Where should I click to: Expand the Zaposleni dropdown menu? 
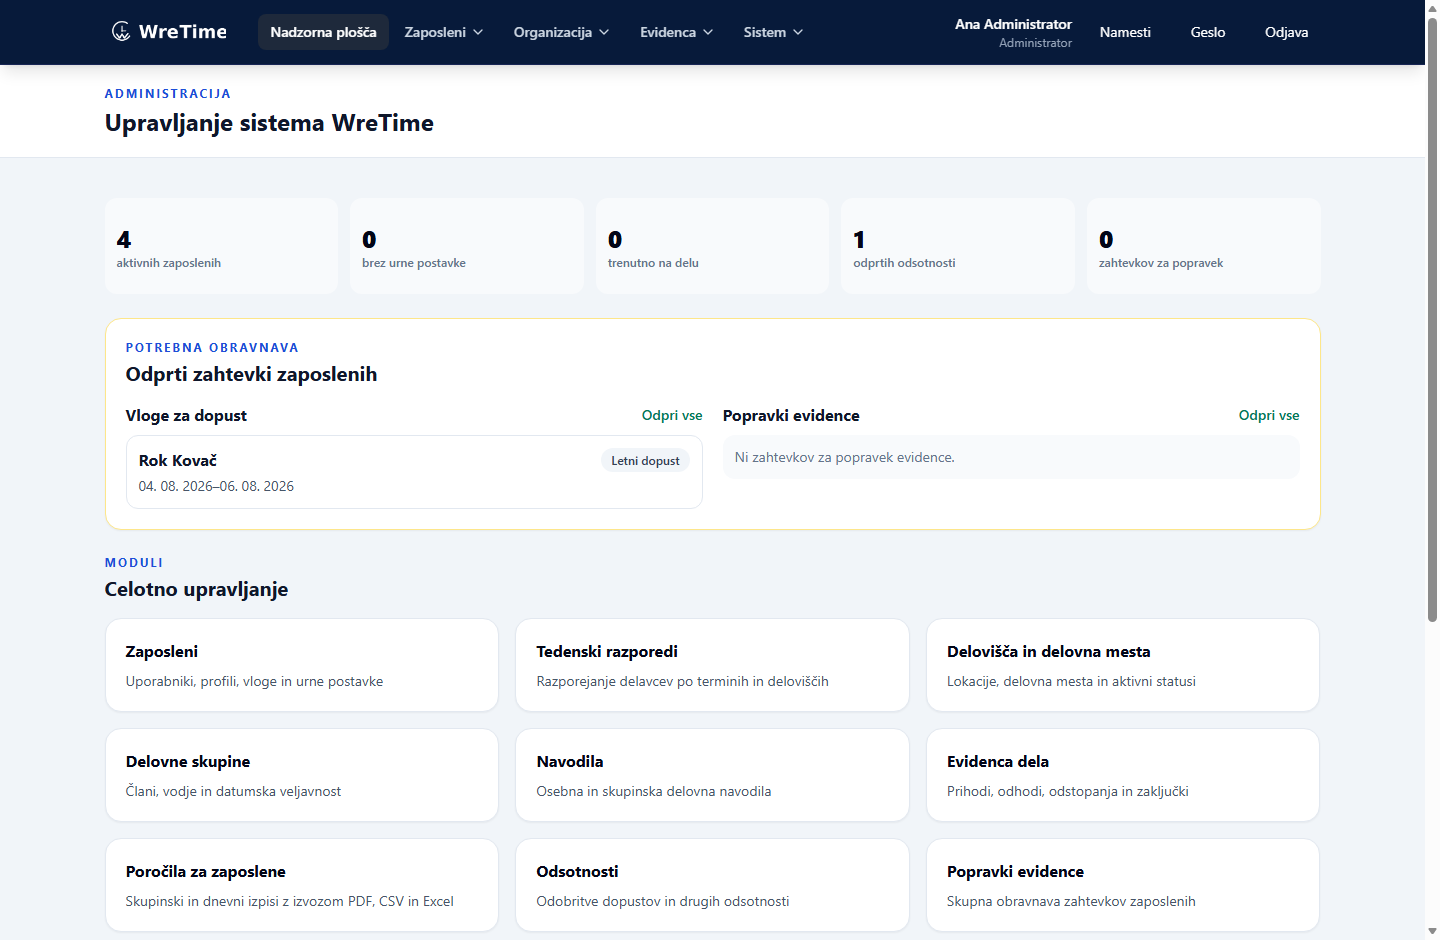pos(444,32)
